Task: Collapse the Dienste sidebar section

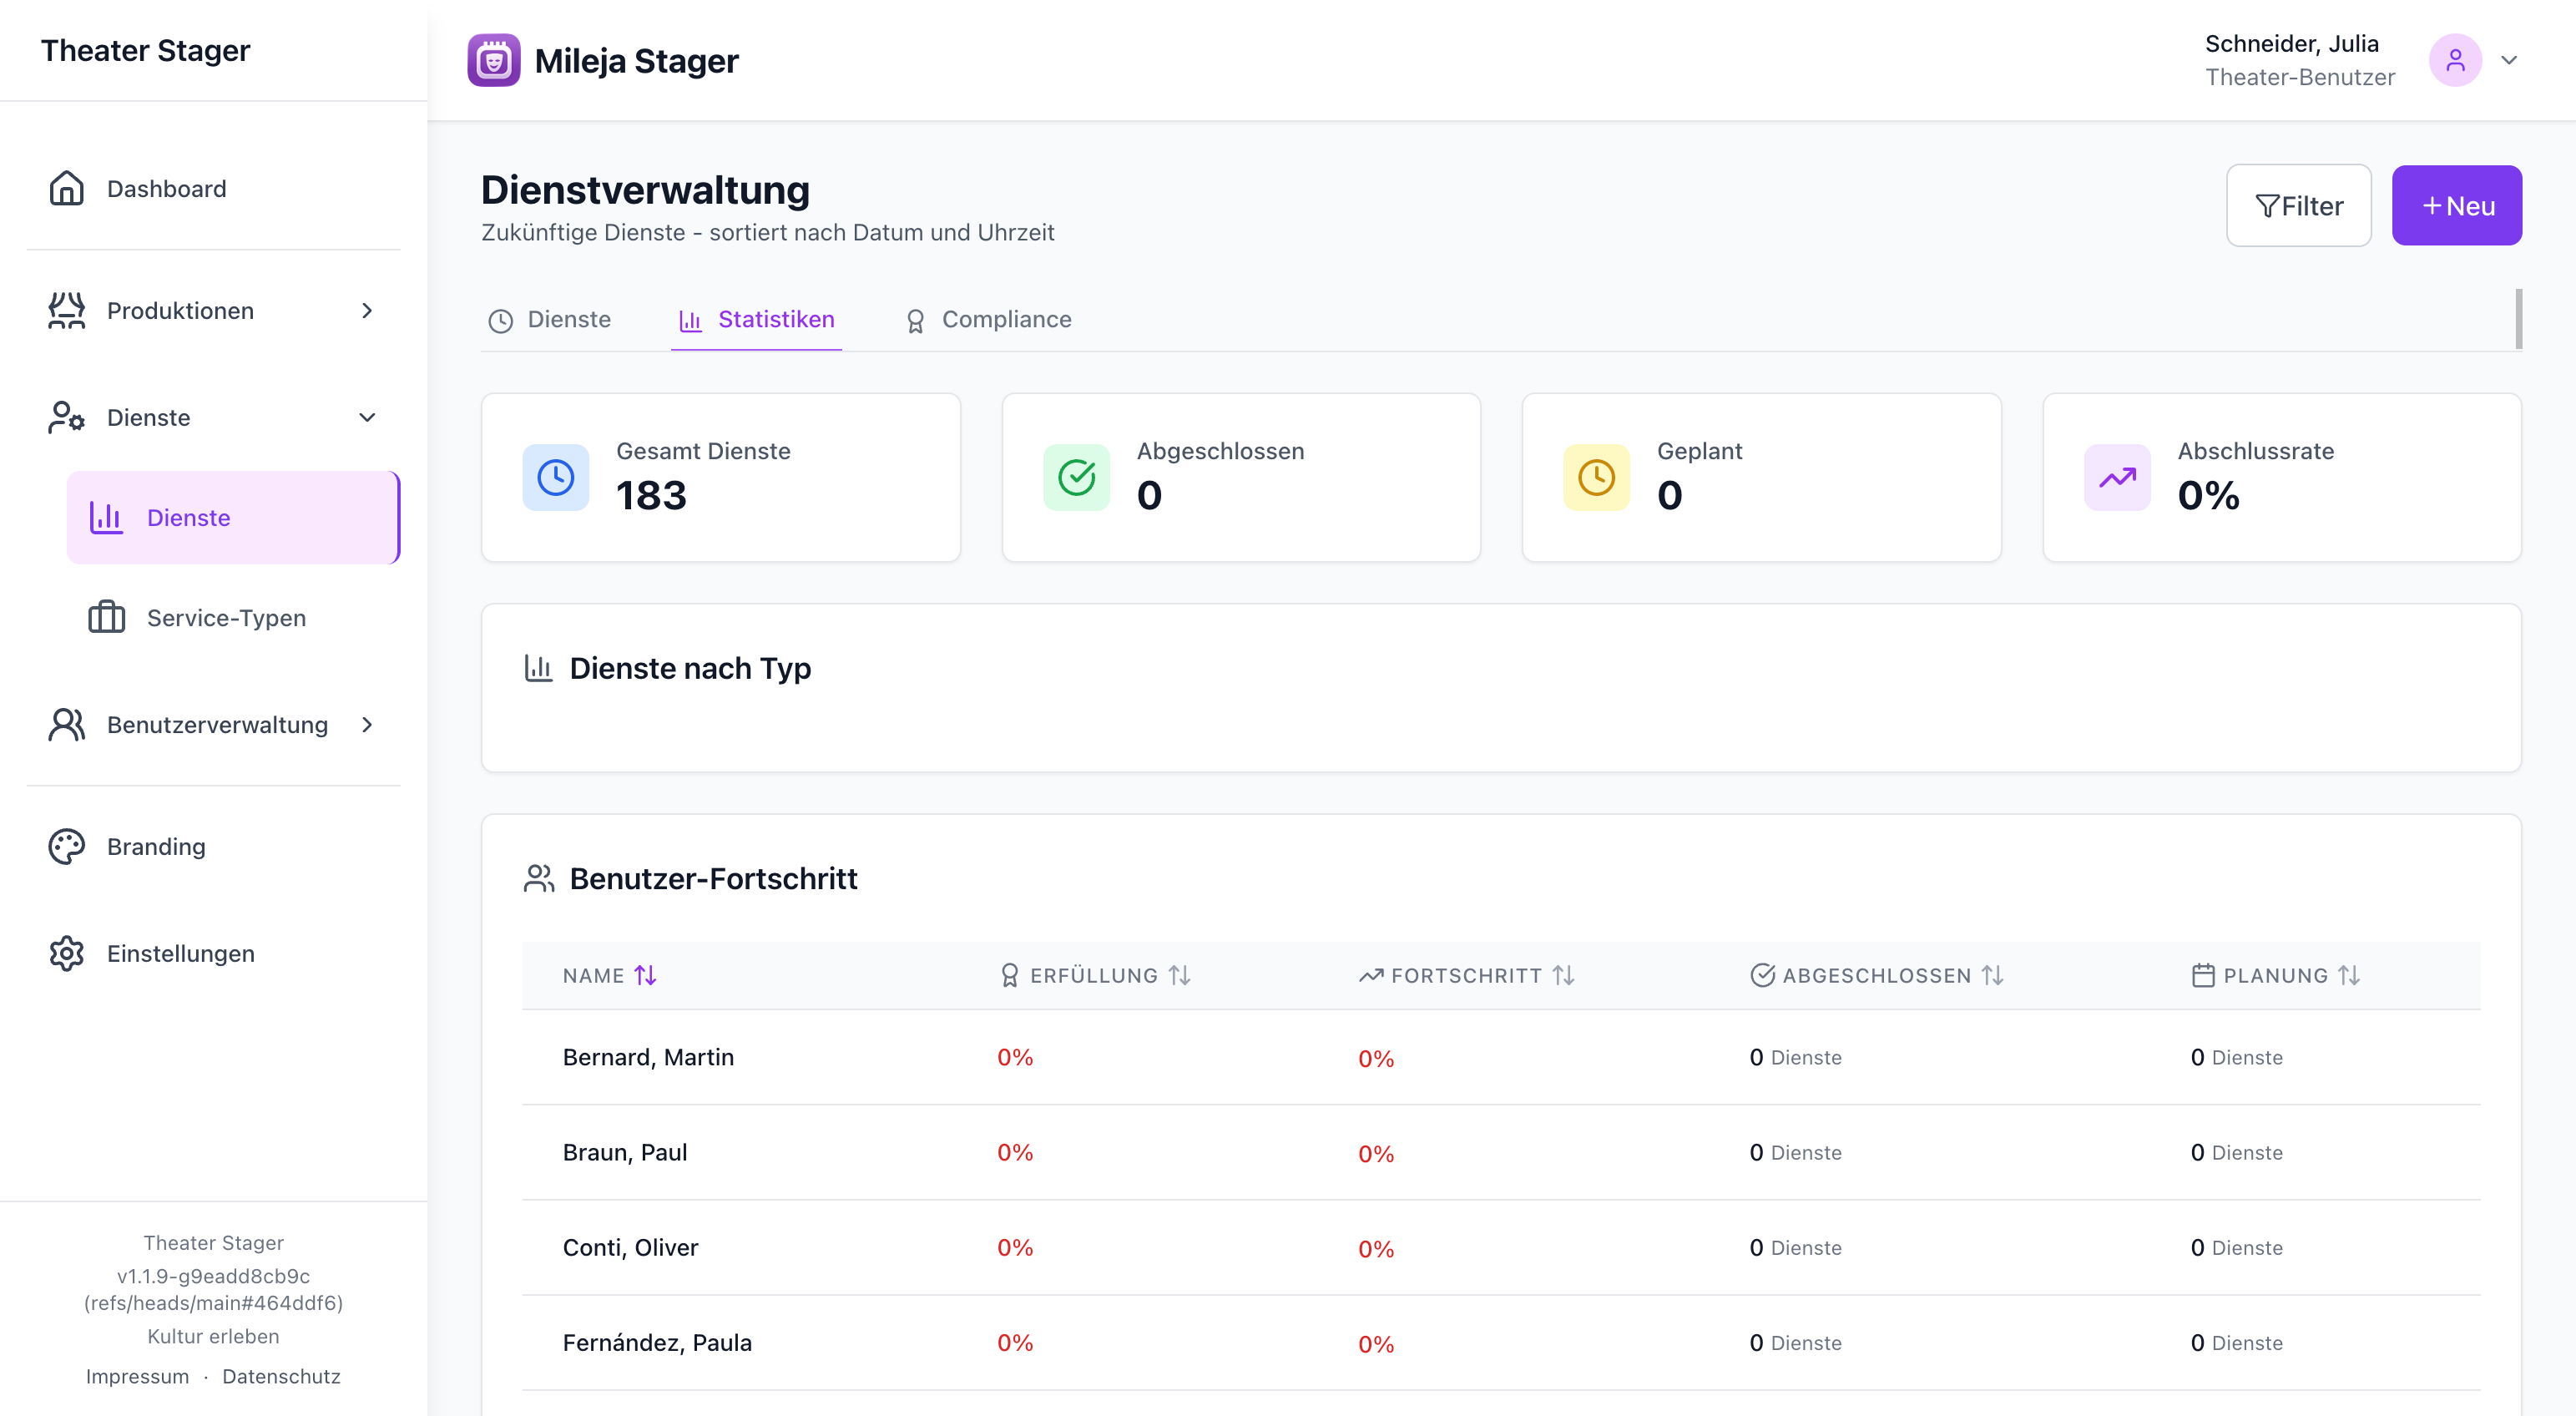Action: (x=367, y=417)
